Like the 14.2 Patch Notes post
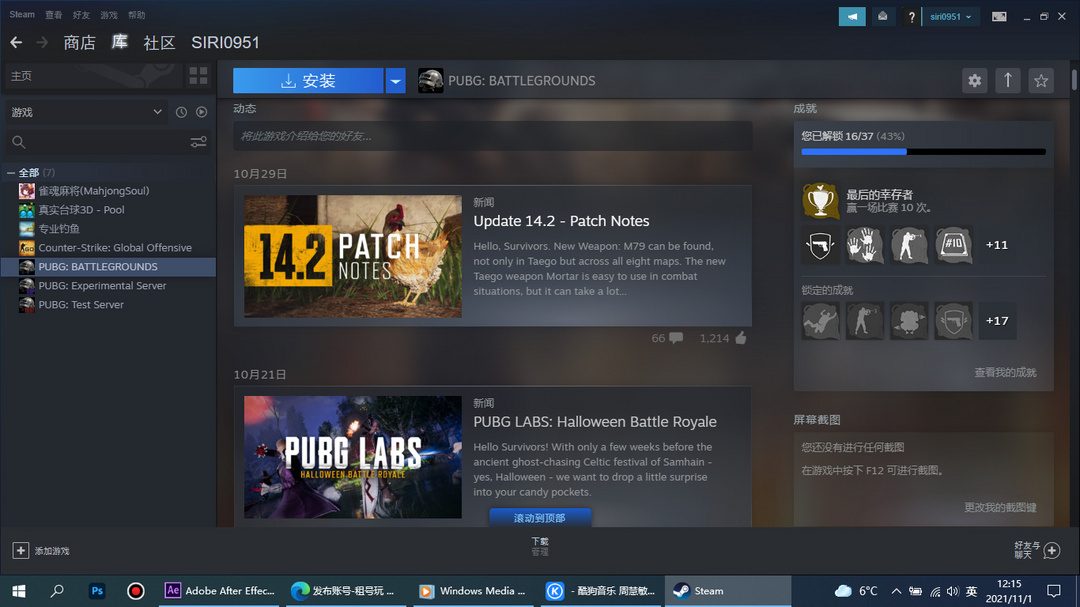 [x=740, y=338]
